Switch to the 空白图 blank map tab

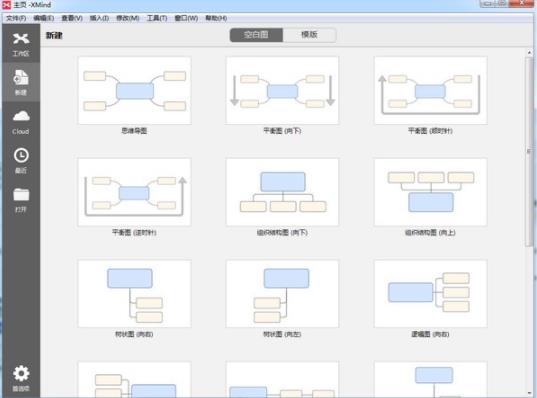pyautogui.click(x=256, y=35)
